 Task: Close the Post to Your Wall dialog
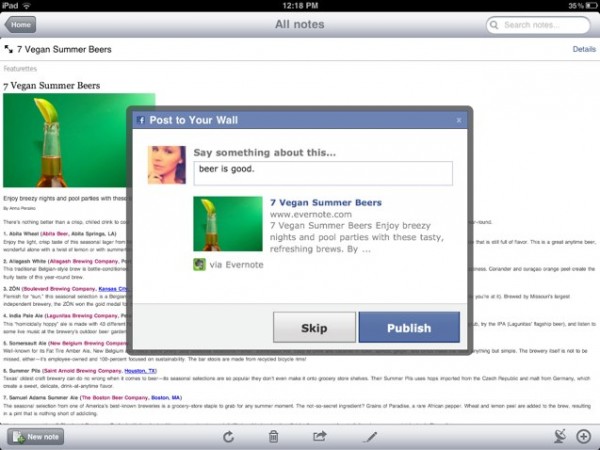459,121
